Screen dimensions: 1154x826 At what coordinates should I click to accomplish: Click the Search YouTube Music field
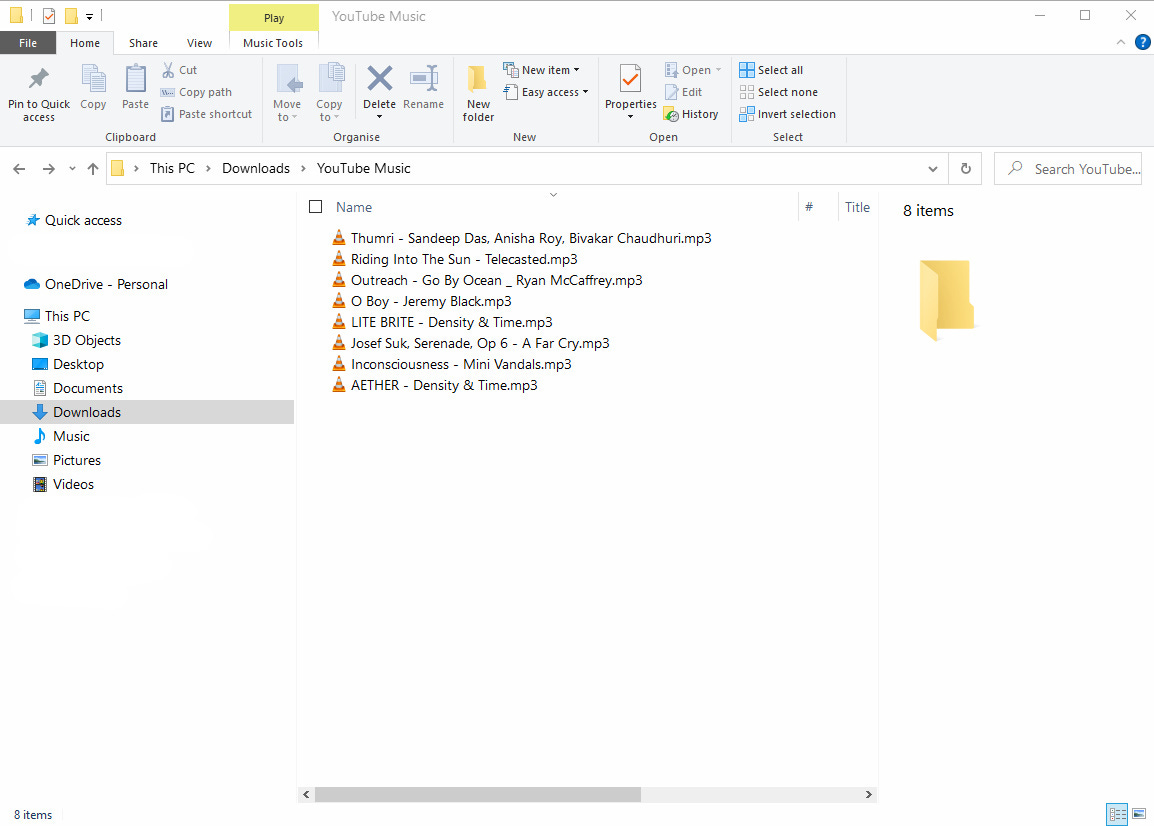pyautogui.click(x=1068, y=169)
